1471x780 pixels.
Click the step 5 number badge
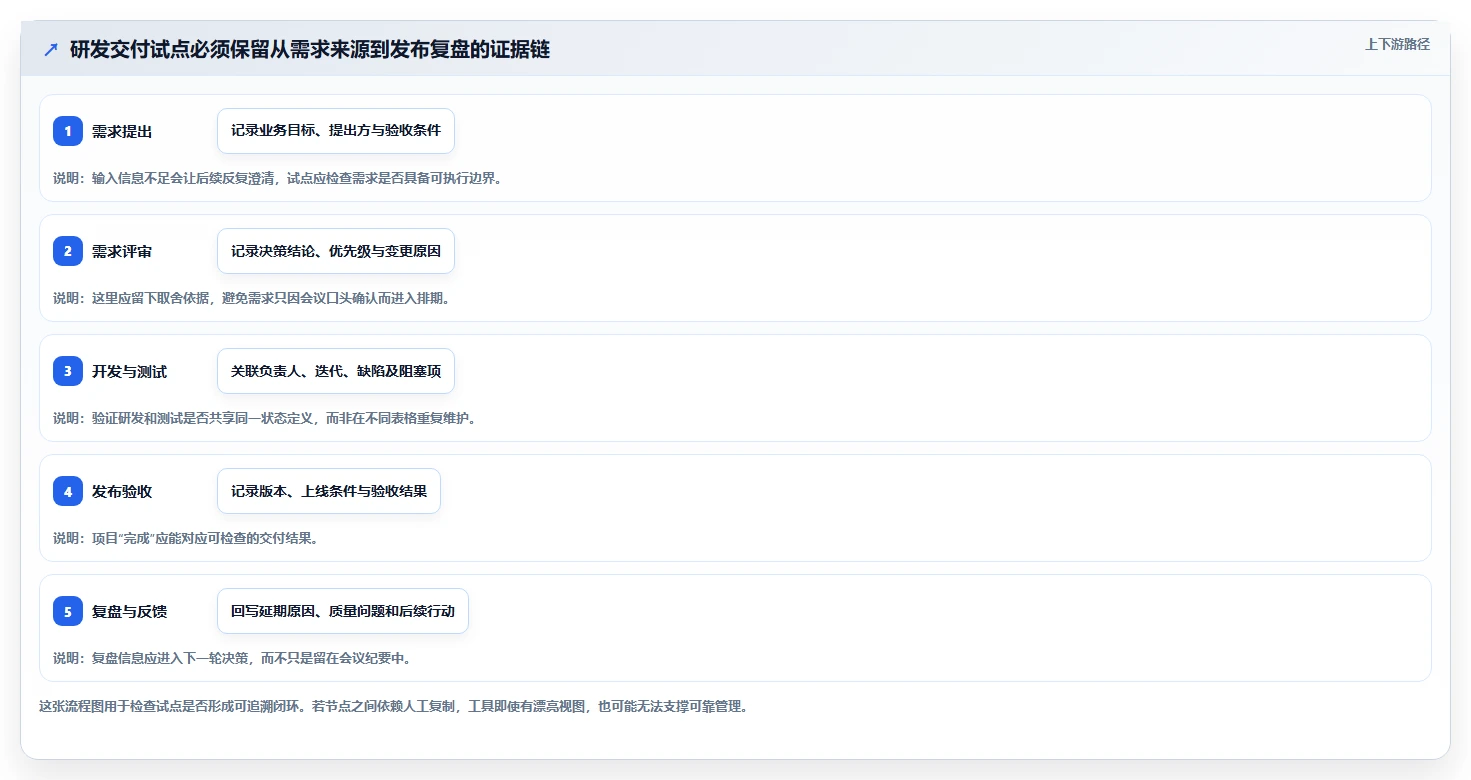(x=68, y=611)
